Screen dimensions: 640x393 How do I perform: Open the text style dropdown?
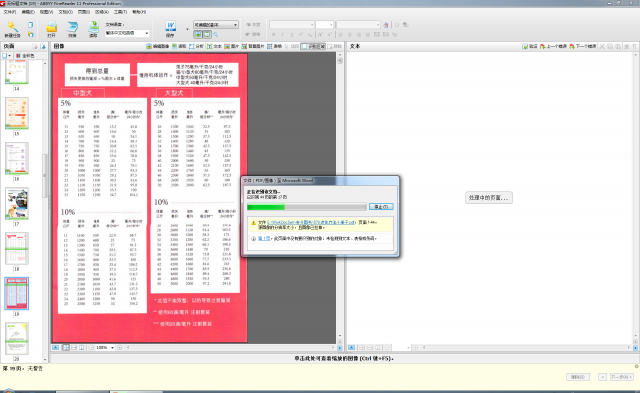358,25
